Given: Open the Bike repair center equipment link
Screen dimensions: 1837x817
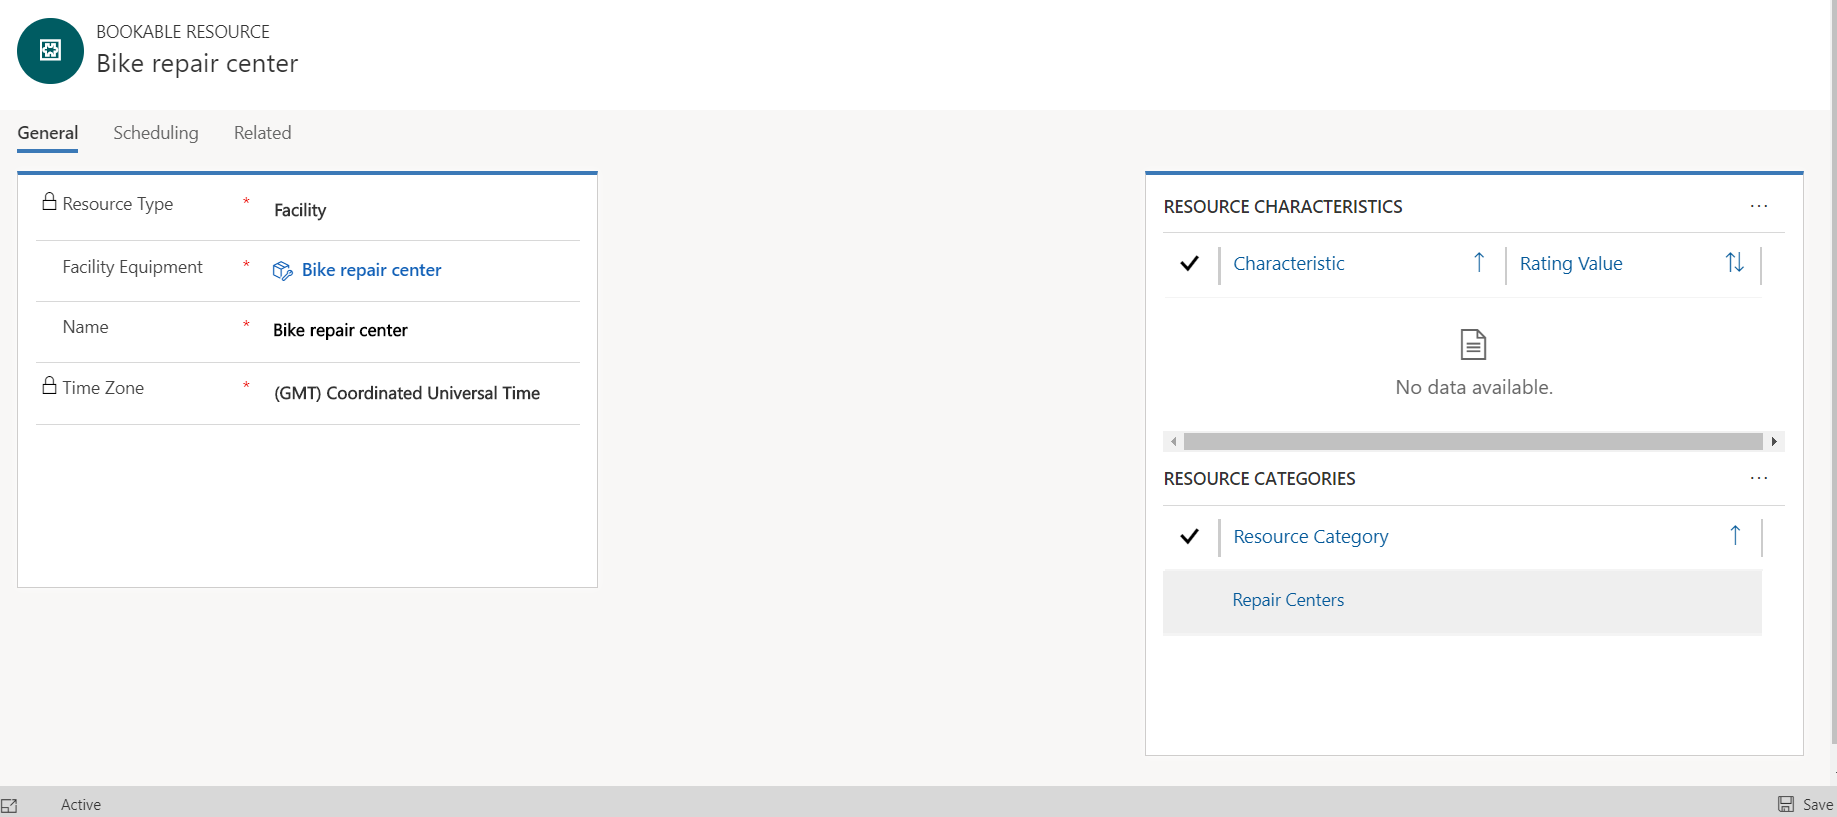Looking at the screenshot, I should click(371, 270).
